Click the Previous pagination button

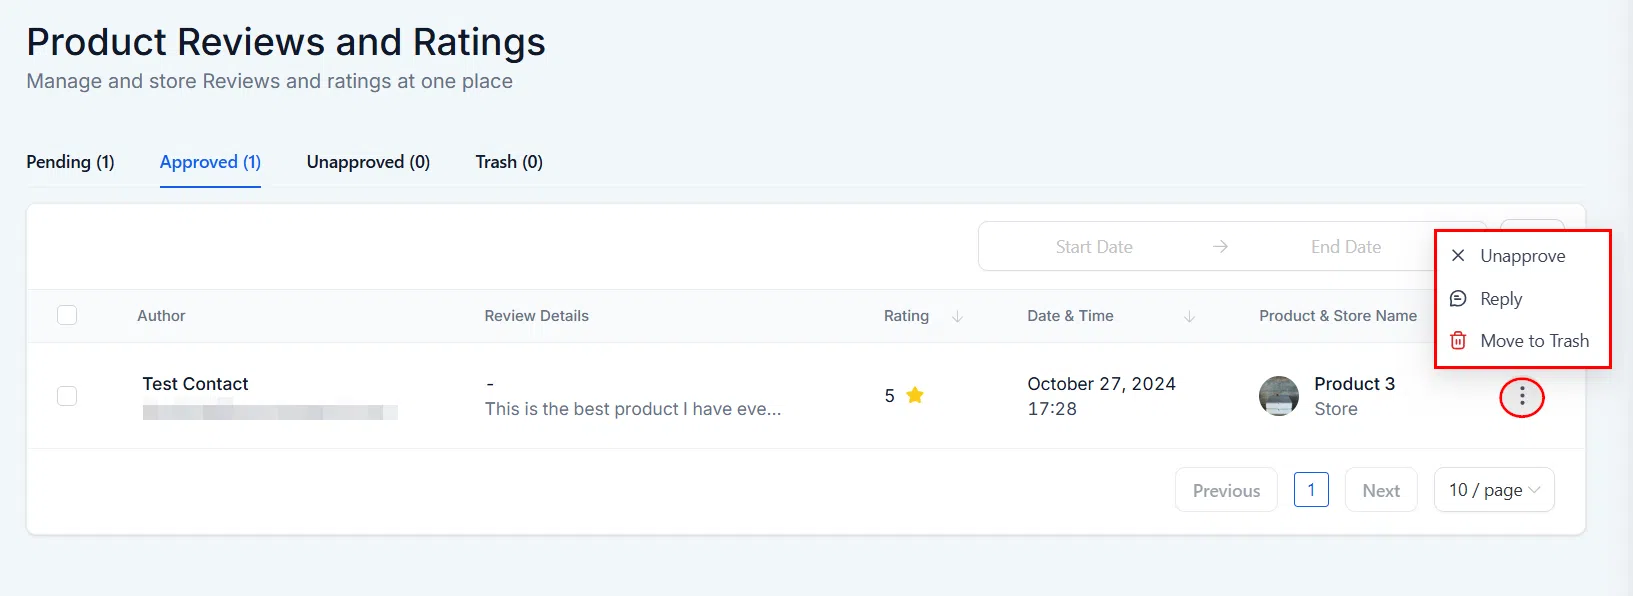(x=1226, y=490)
